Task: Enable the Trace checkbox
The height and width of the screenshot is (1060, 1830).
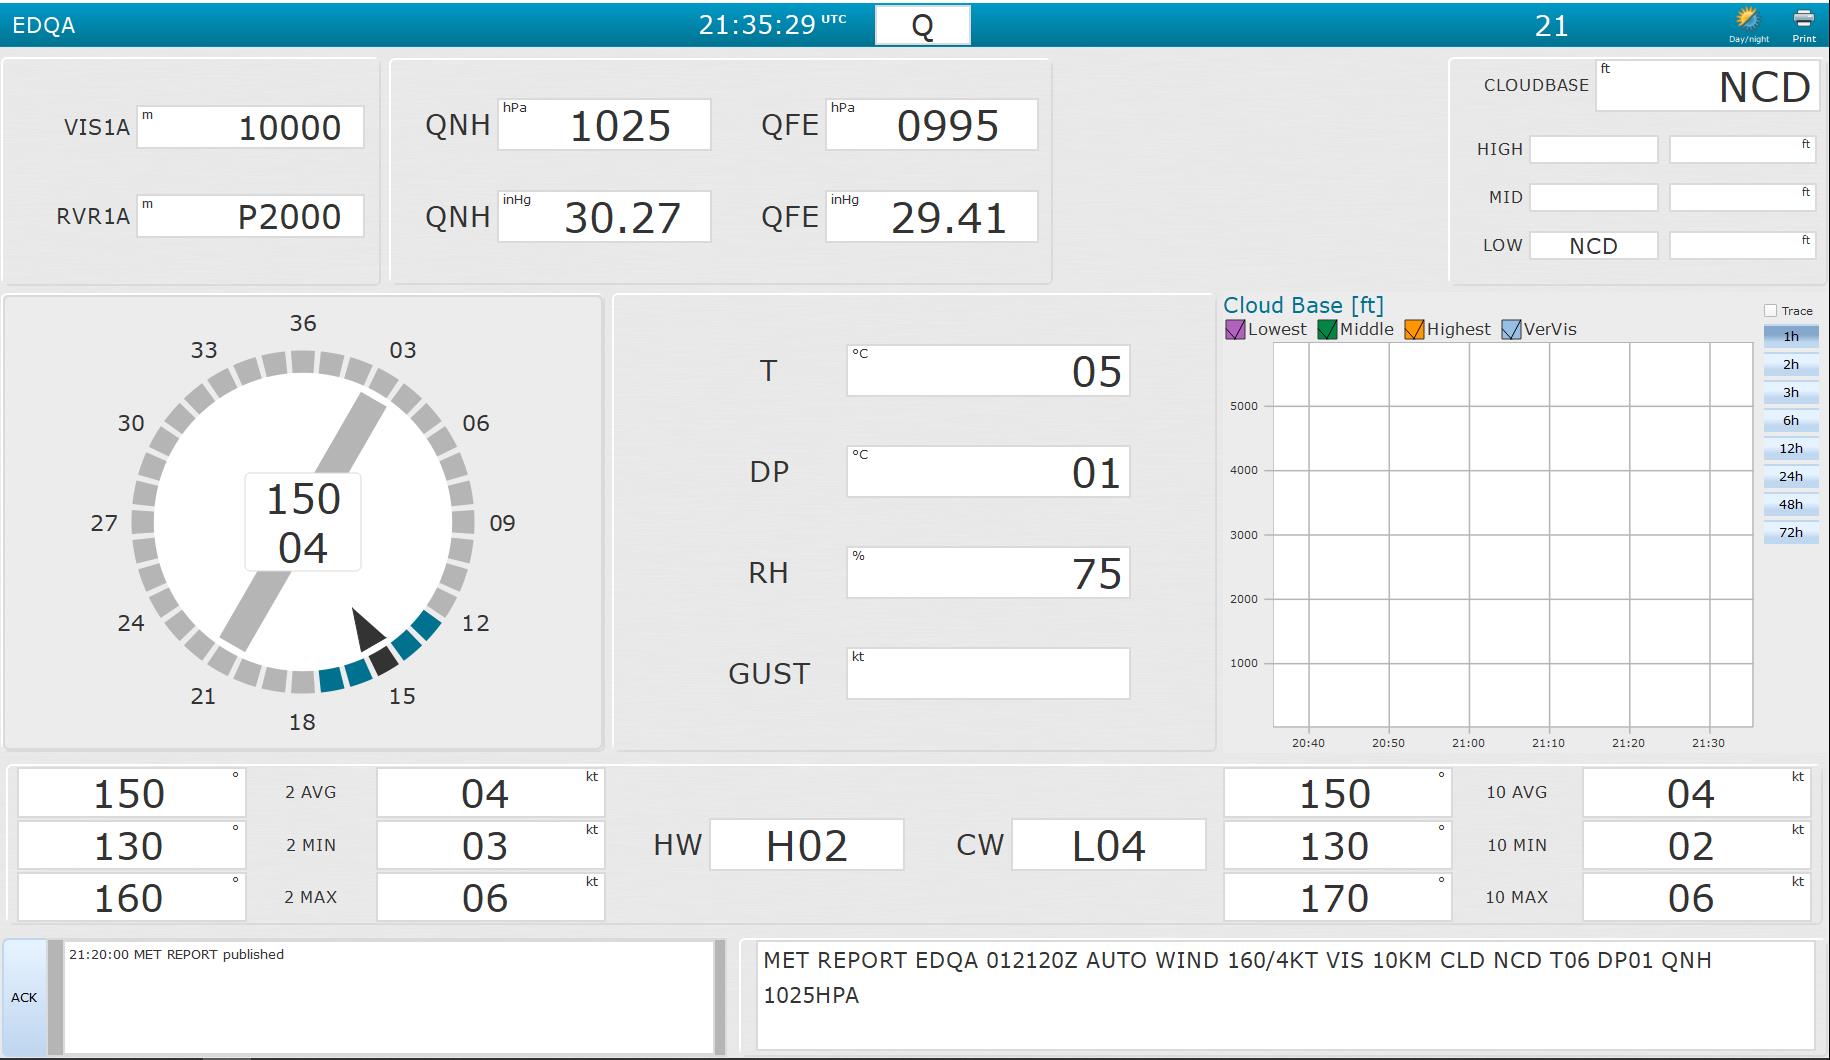Action: click(1770, 311)
